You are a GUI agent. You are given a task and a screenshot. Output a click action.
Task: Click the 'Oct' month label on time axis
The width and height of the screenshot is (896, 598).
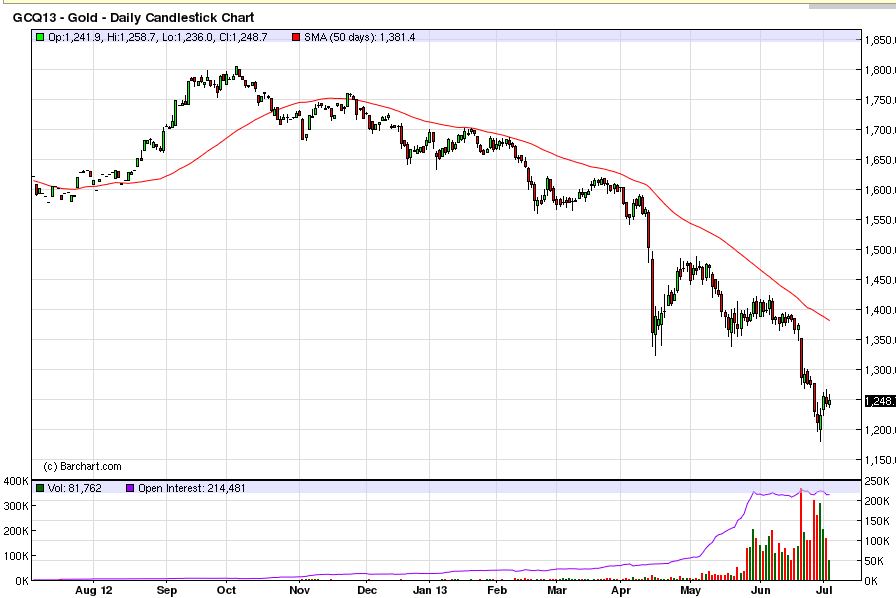coord(227,591)
